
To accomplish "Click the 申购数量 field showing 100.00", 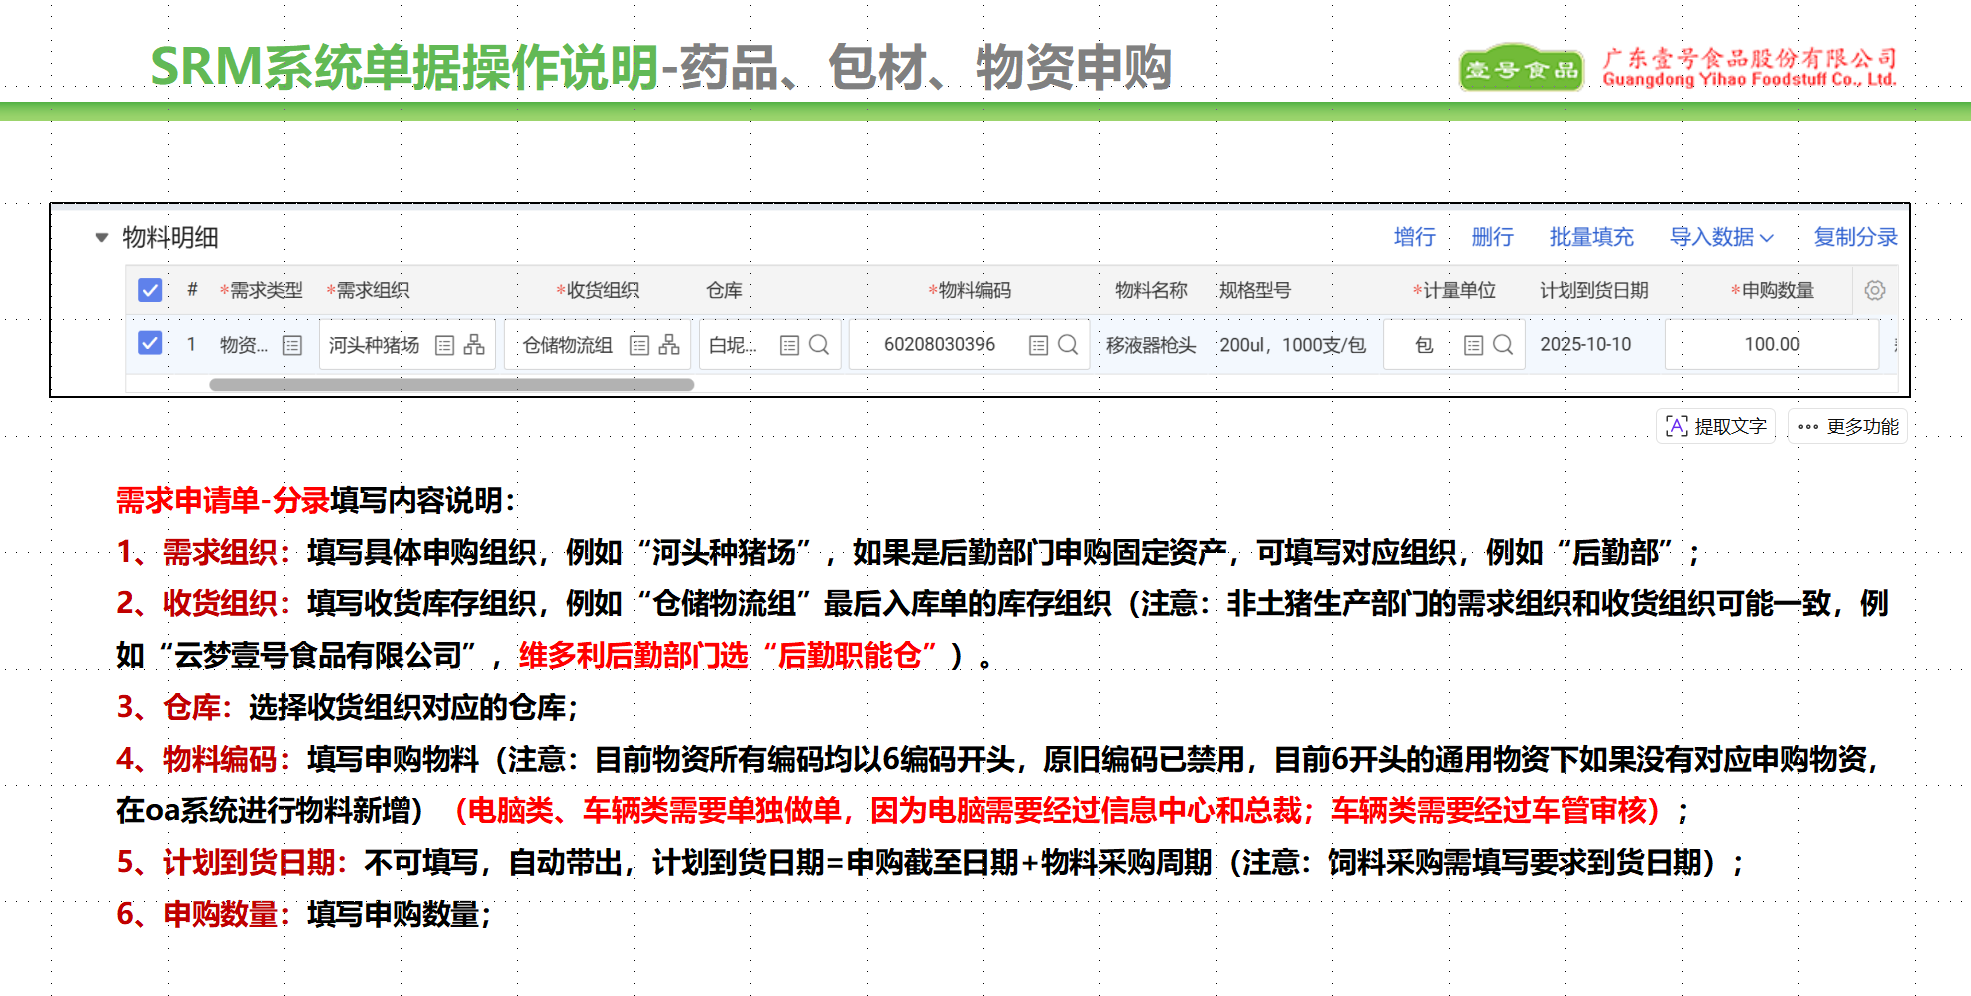I will [x=1771, y=345].
